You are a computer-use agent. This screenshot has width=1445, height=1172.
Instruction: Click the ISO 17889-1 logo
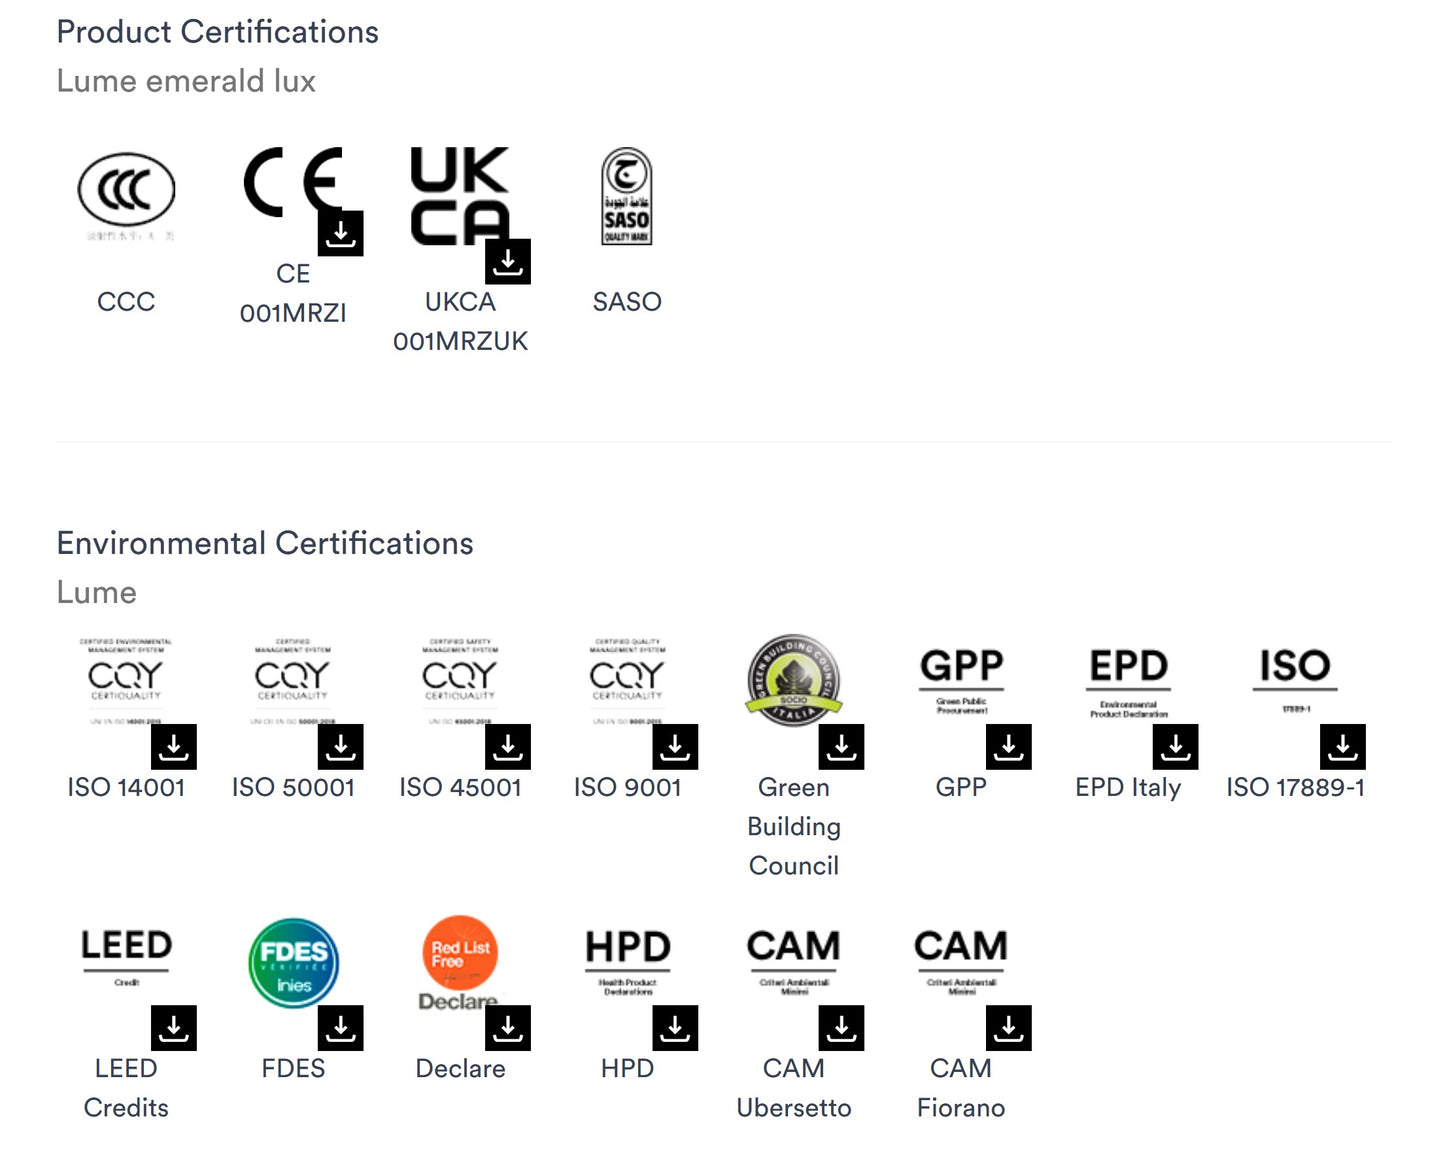(x=1295, y=680)
